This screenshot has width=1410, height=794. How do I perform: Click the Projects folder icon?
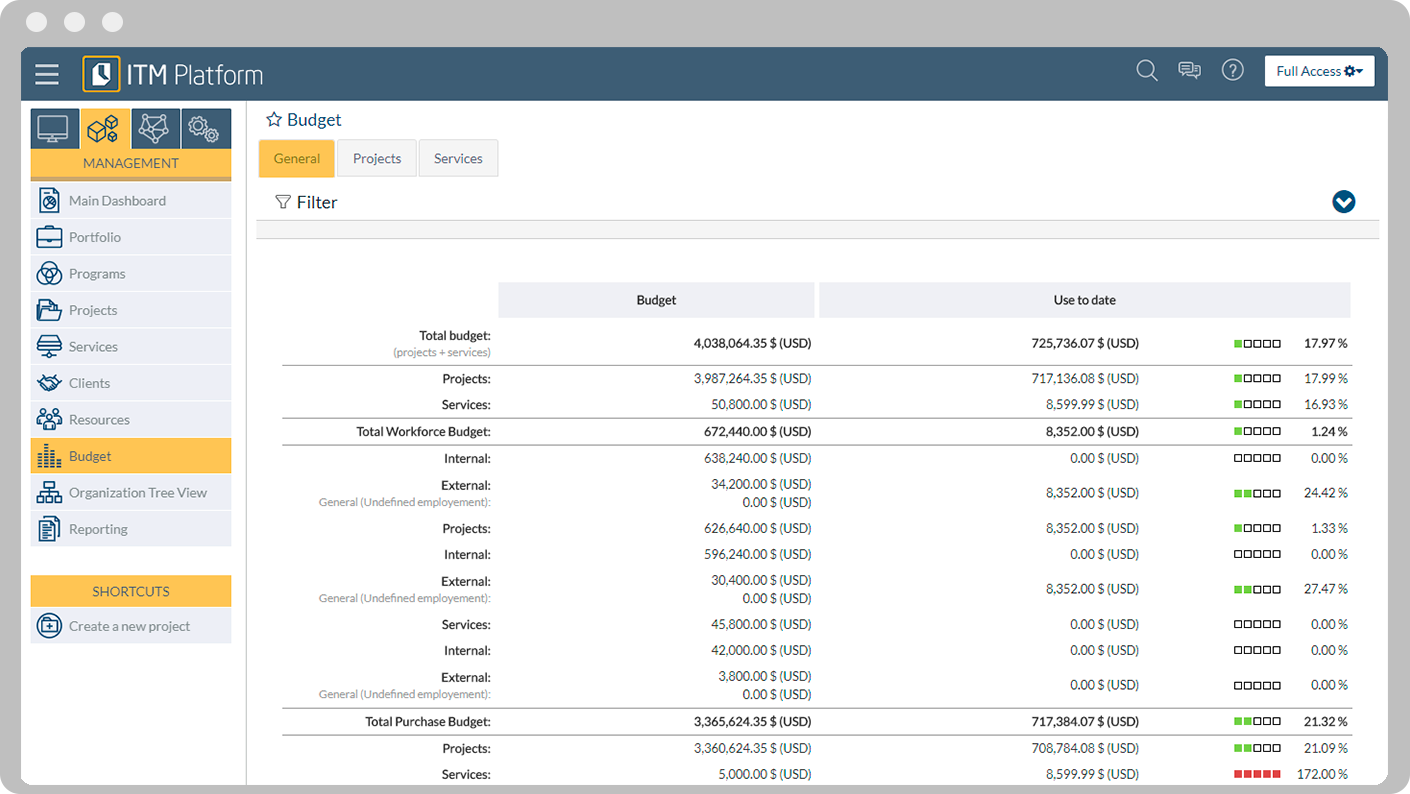(x=49, y=310)
